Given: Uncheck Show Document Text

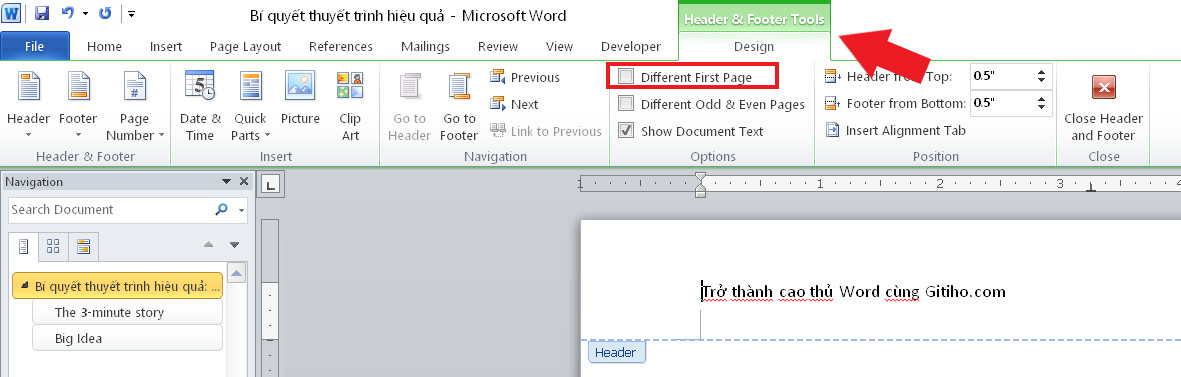Looking at the screenshot, I should click(x=626, y=131).
